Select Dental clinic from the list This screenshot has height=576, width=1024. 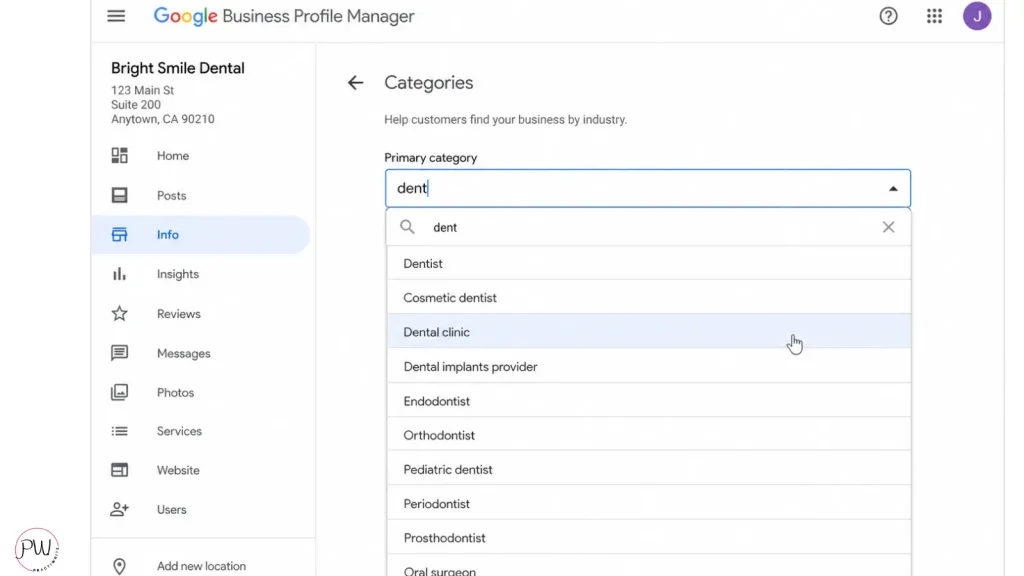click(x=437, y=332)
